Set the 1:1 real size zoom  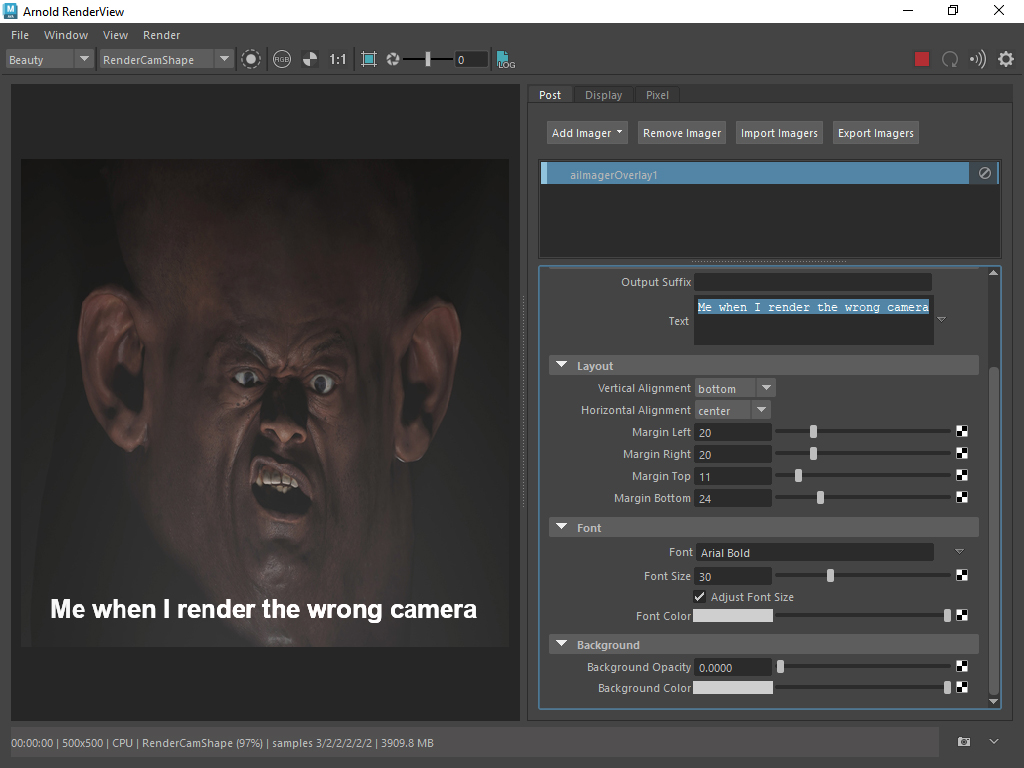point(338,59)
